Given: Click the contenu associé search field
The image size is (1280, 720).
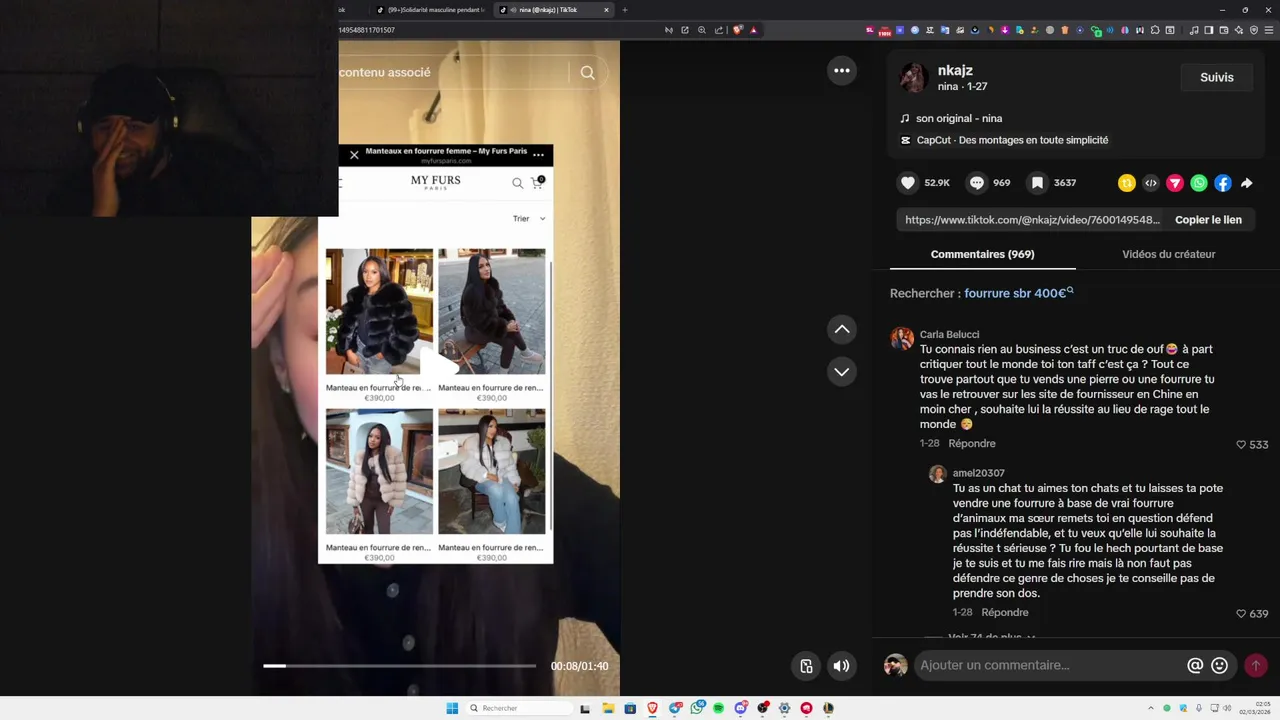Looking at the screenshot, I should (x=453, y=72).
